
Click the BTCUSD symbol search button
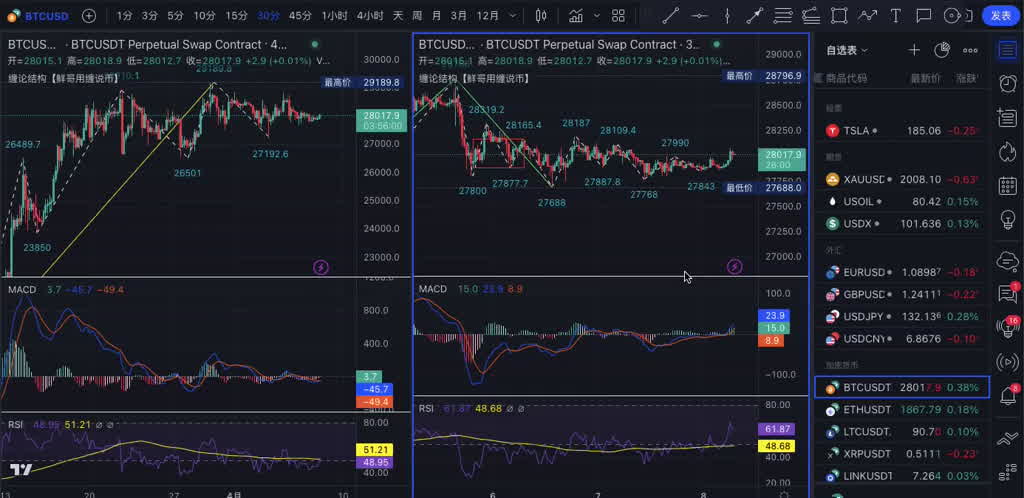coord(38,15)
